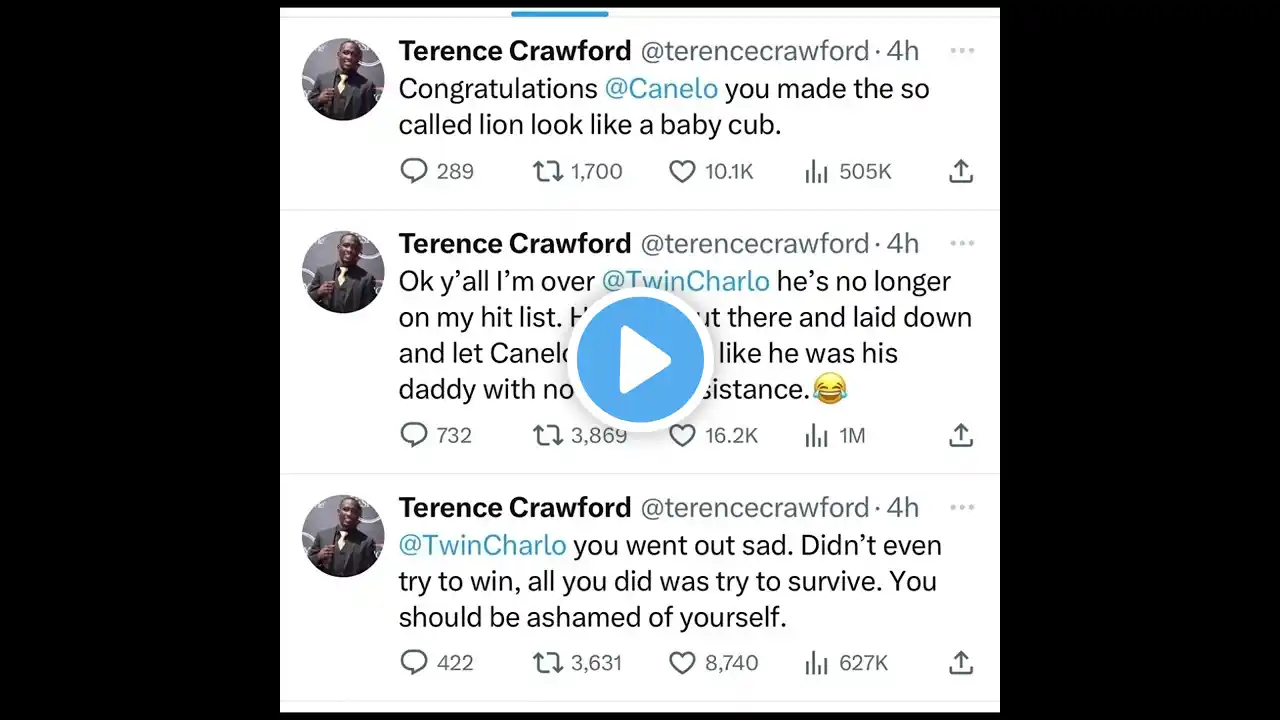1280x720 pixels.
Task: Like the tweet with 16.2K likes
Action: (x=682, y=435)
